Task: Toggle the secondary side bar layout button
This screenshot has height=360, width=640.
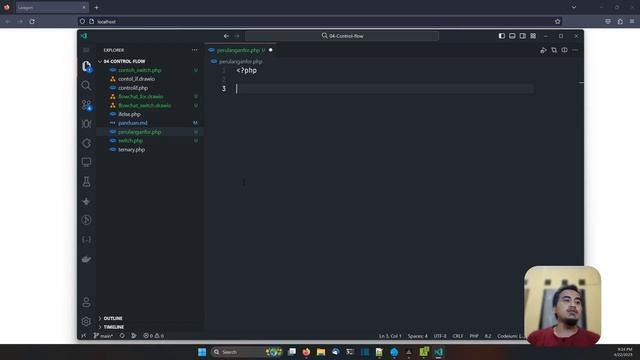Action: (x=523, y=36)
